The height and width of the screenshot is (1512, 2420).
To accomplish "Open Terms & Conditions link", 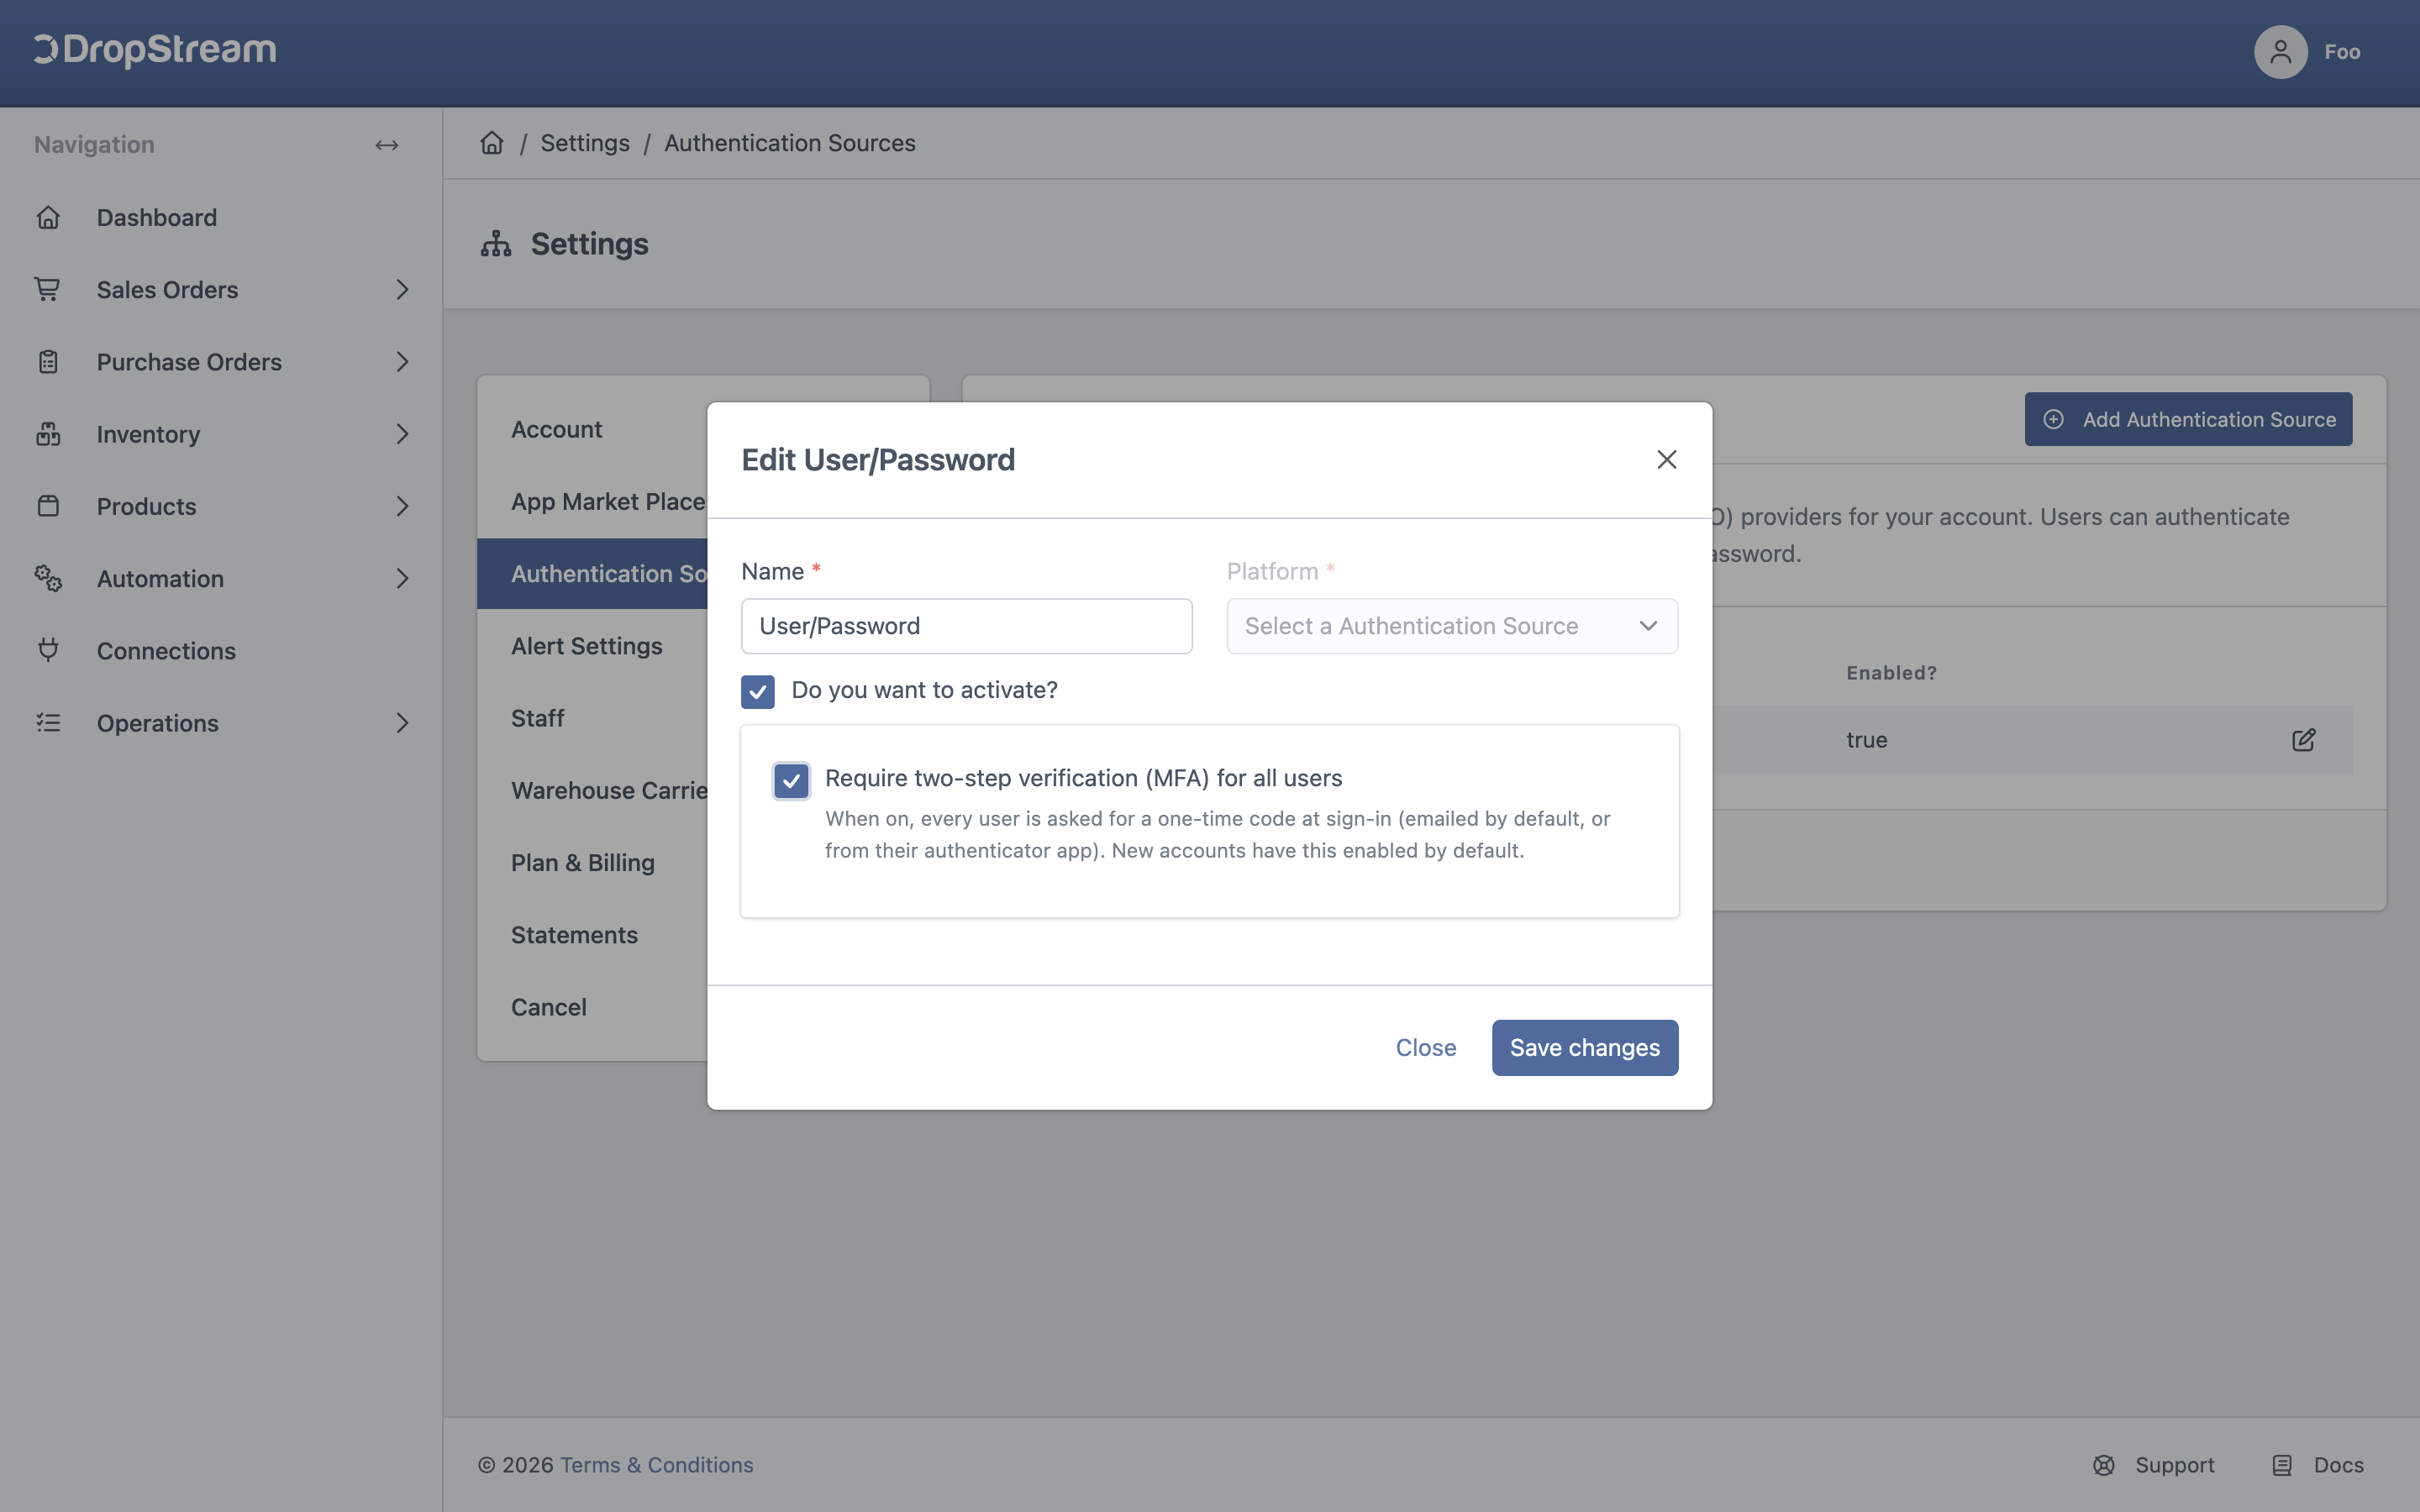I will pyautogui.click(x=656, y=1465).
